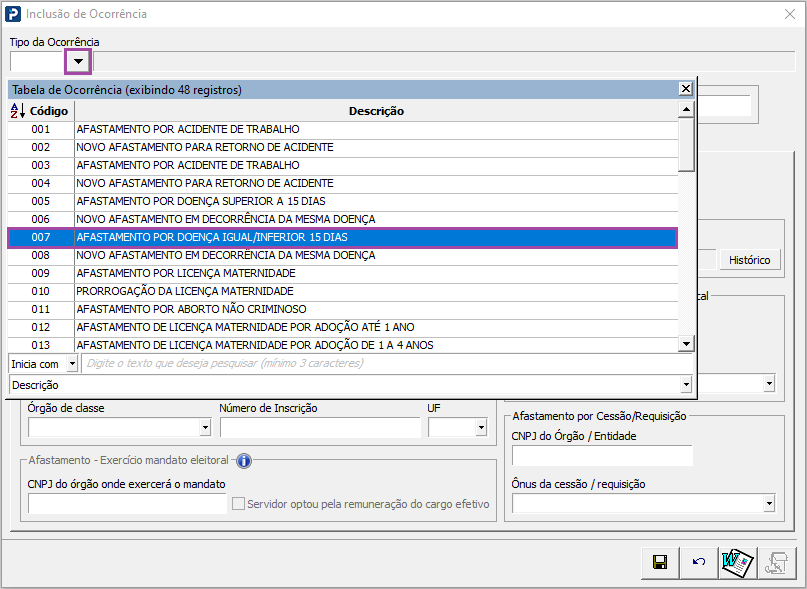This screenshot has width=807, height=589.
Task: Open the Tipo da Ocorrência dropdown arrow
Action: coord(78,62)
